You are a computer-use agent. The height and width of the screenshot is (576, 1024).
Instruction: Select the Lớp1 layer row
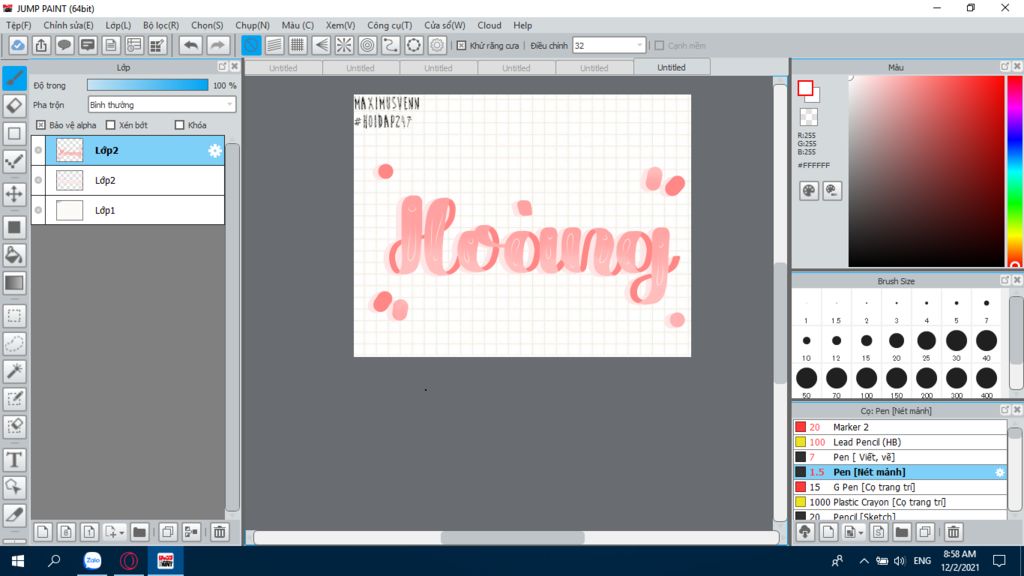click(x=128, y=210)
